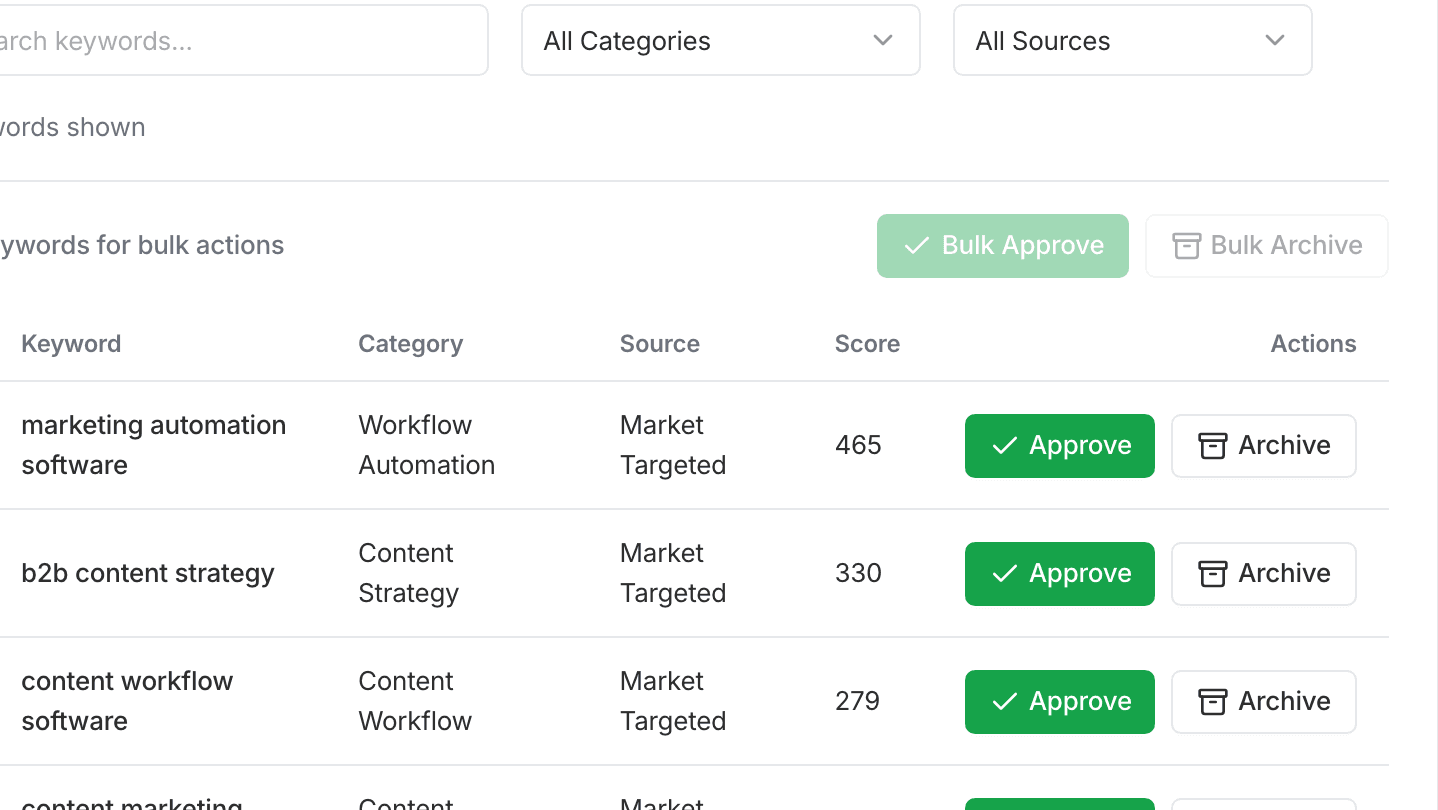Click the checkmark icon inside Bulk Approve

[x=916, y=245]
